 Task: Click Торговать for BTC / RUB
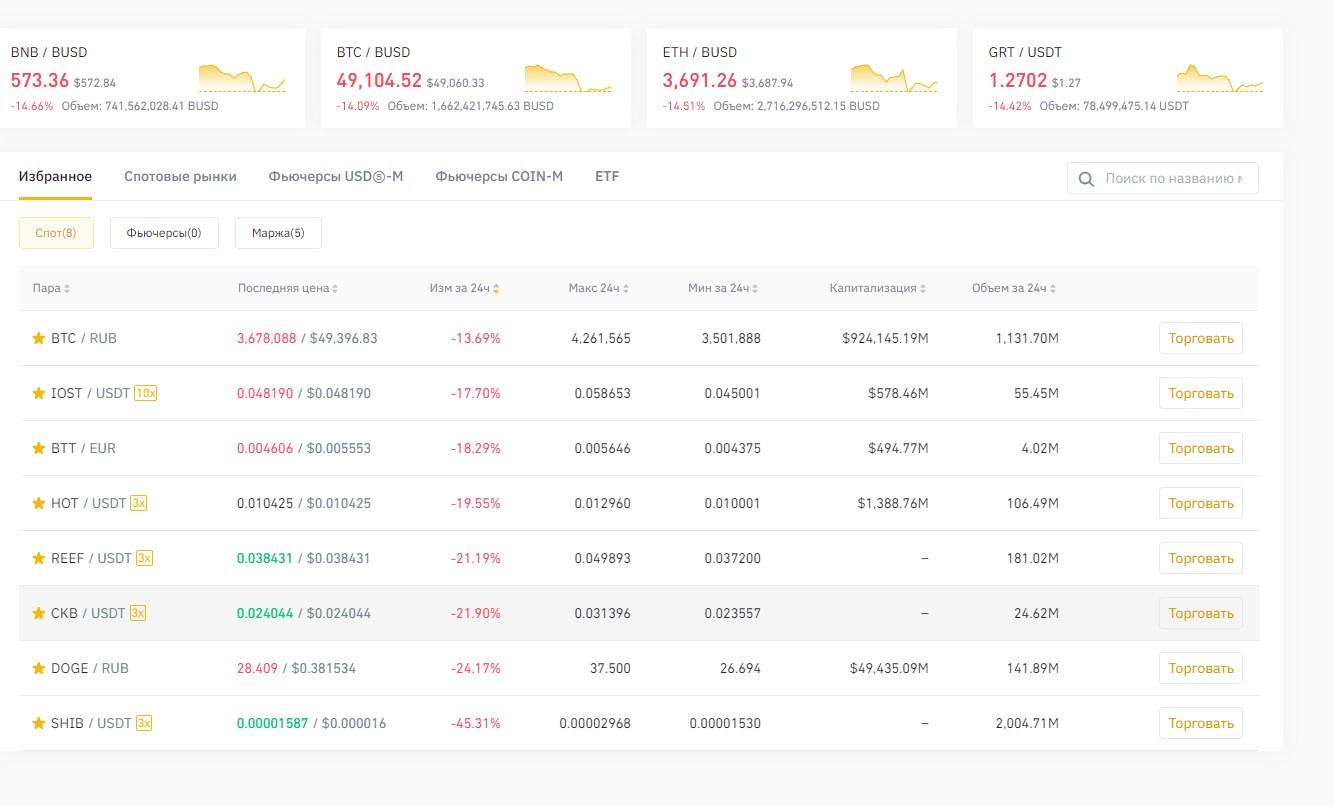click(1201, 338)
